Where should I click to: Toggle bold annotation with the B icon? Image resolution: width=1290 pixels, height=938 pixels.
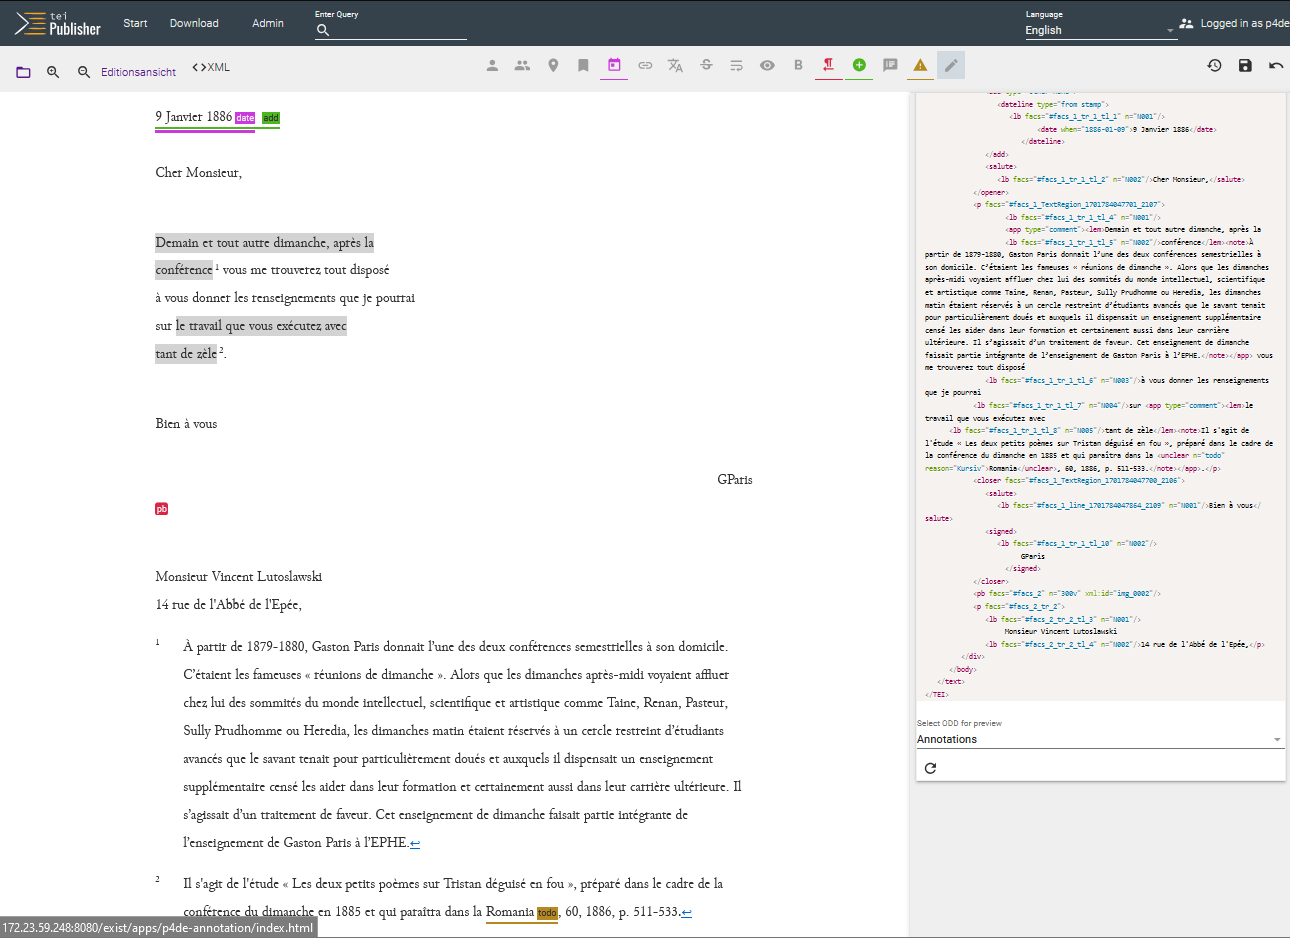pyautogui.click(x=797, y=65)
